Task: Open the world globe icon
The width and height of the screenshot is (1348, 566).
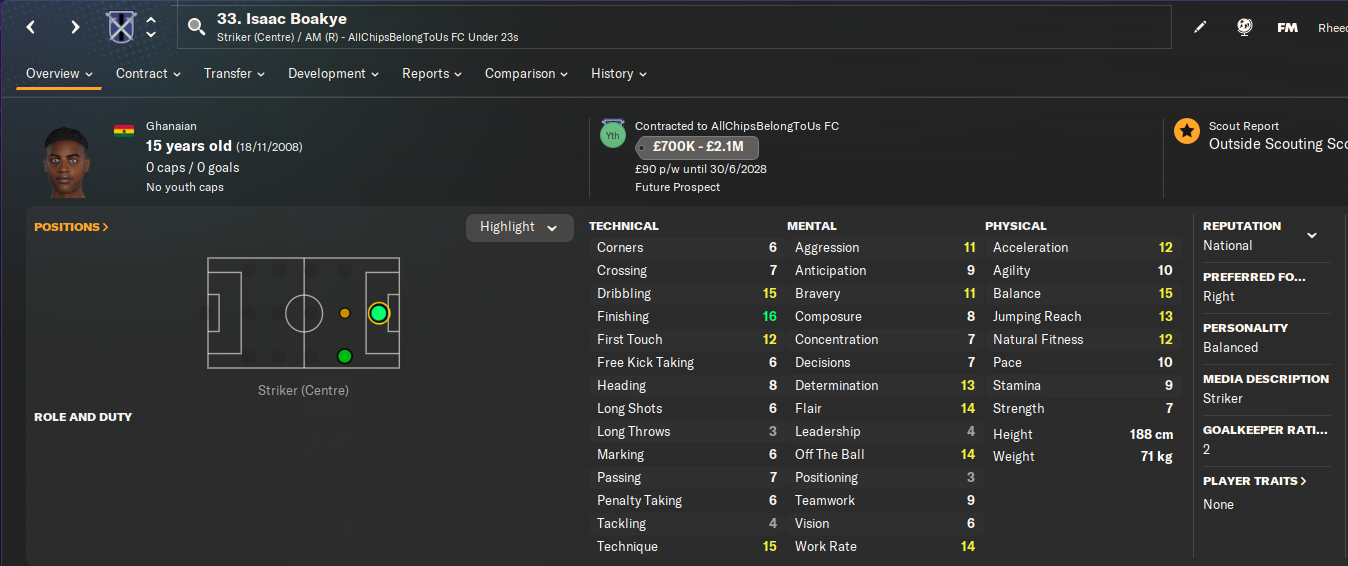Action: [1244, 27]
